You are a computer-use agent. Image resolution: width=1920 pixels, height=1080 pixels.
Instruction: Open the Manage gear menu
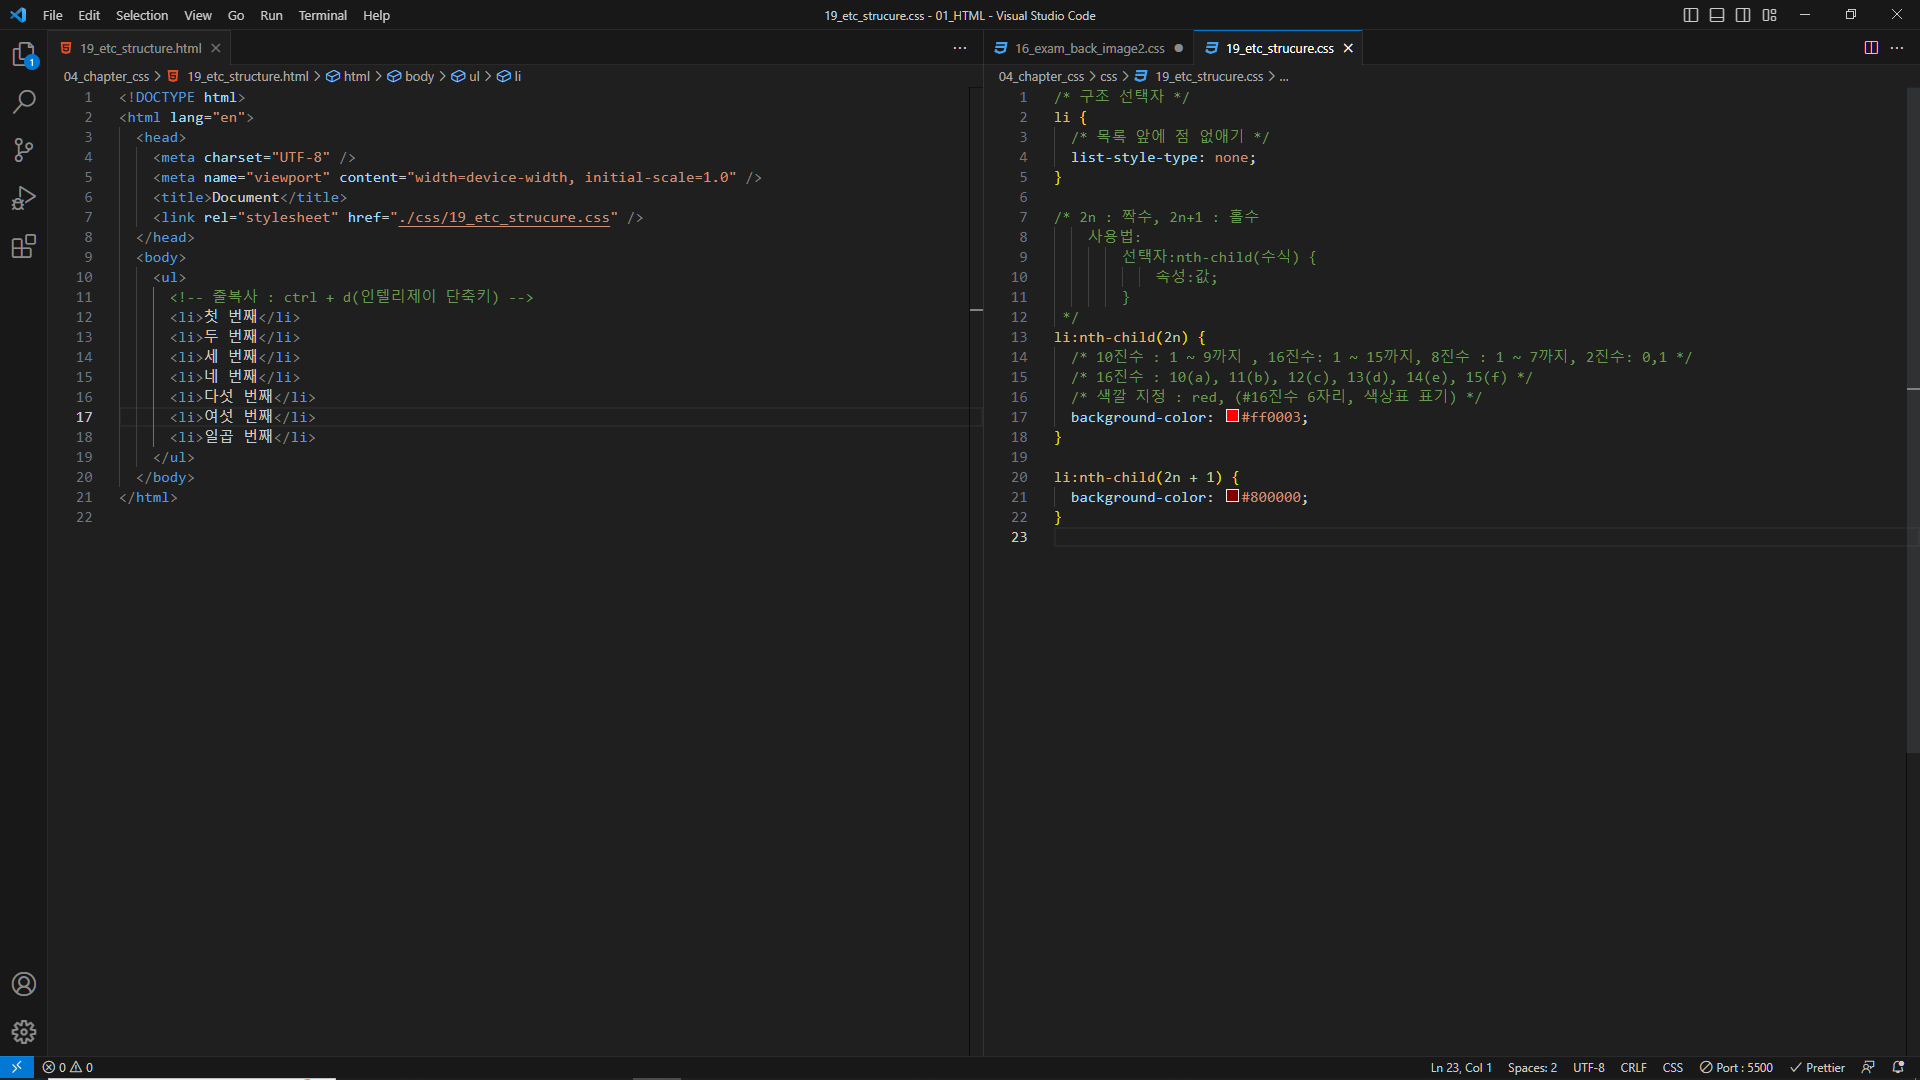tap(23, 1032)
